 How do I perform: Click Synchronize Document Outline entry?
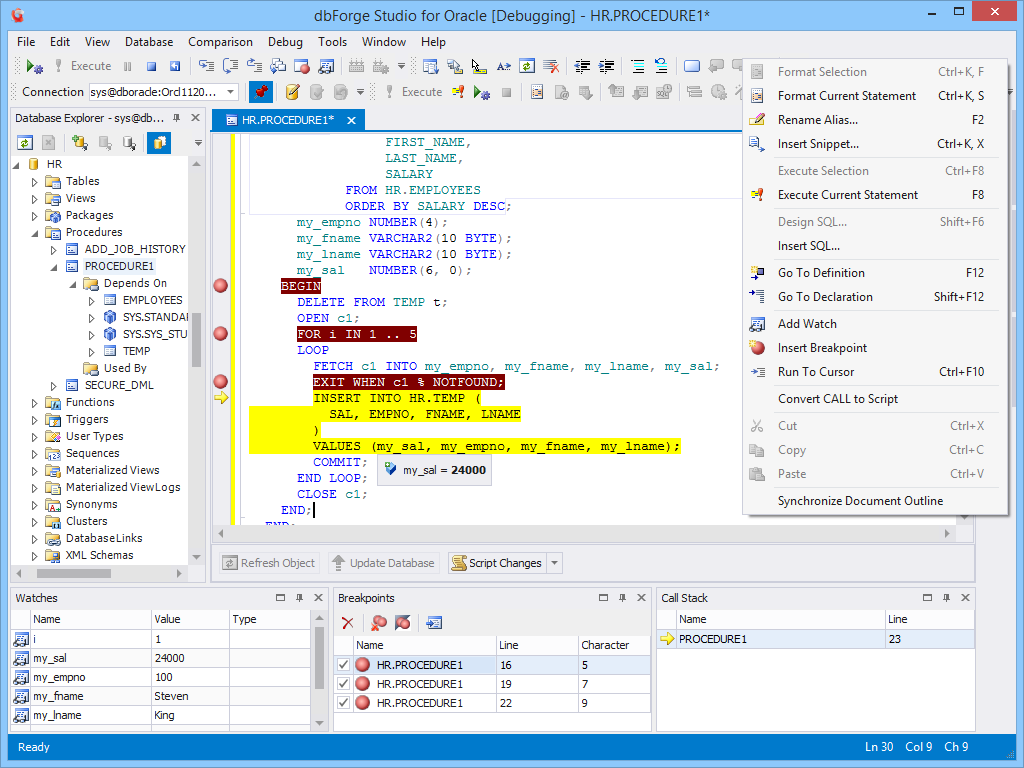pyautogui.click(x=875, y=501)
